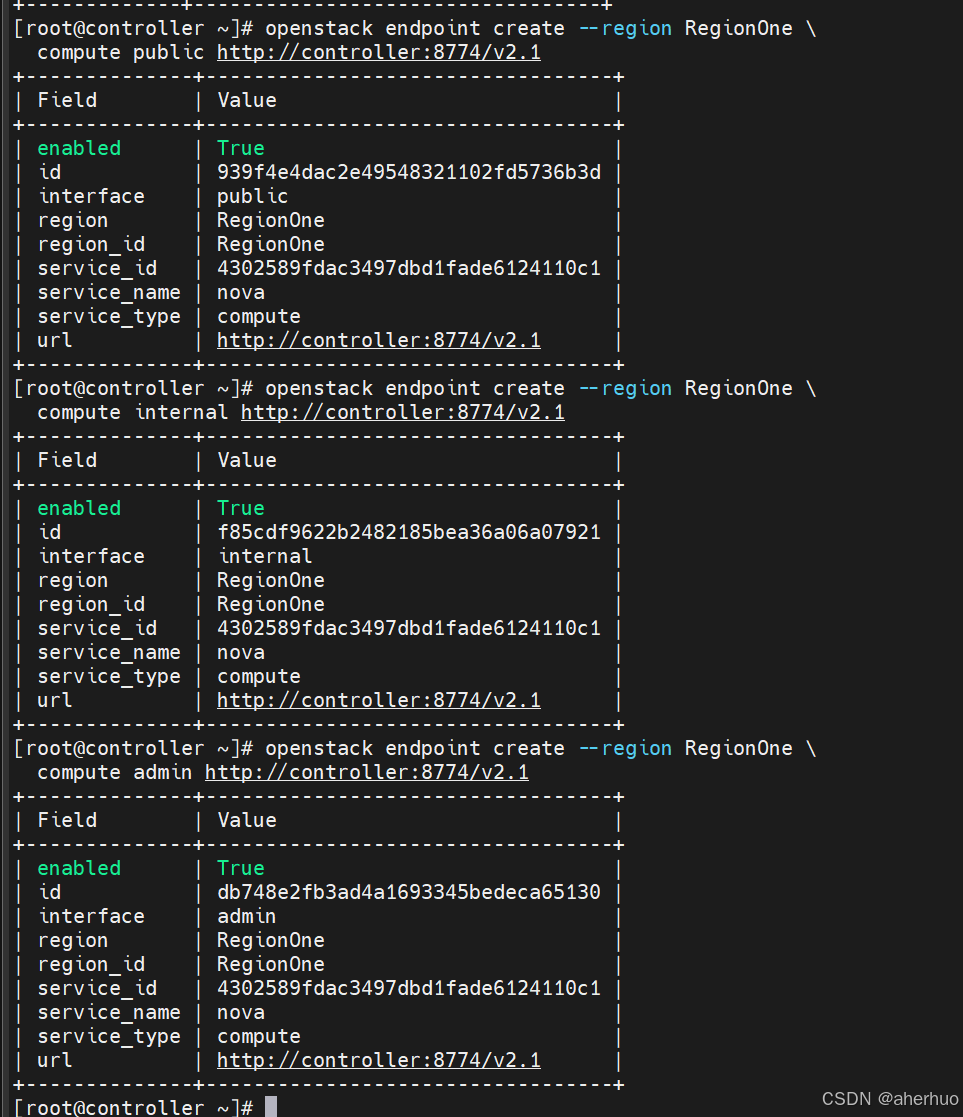
Task: Click 'nova' in the internal endpoint table
Action: tap(241, 653)
